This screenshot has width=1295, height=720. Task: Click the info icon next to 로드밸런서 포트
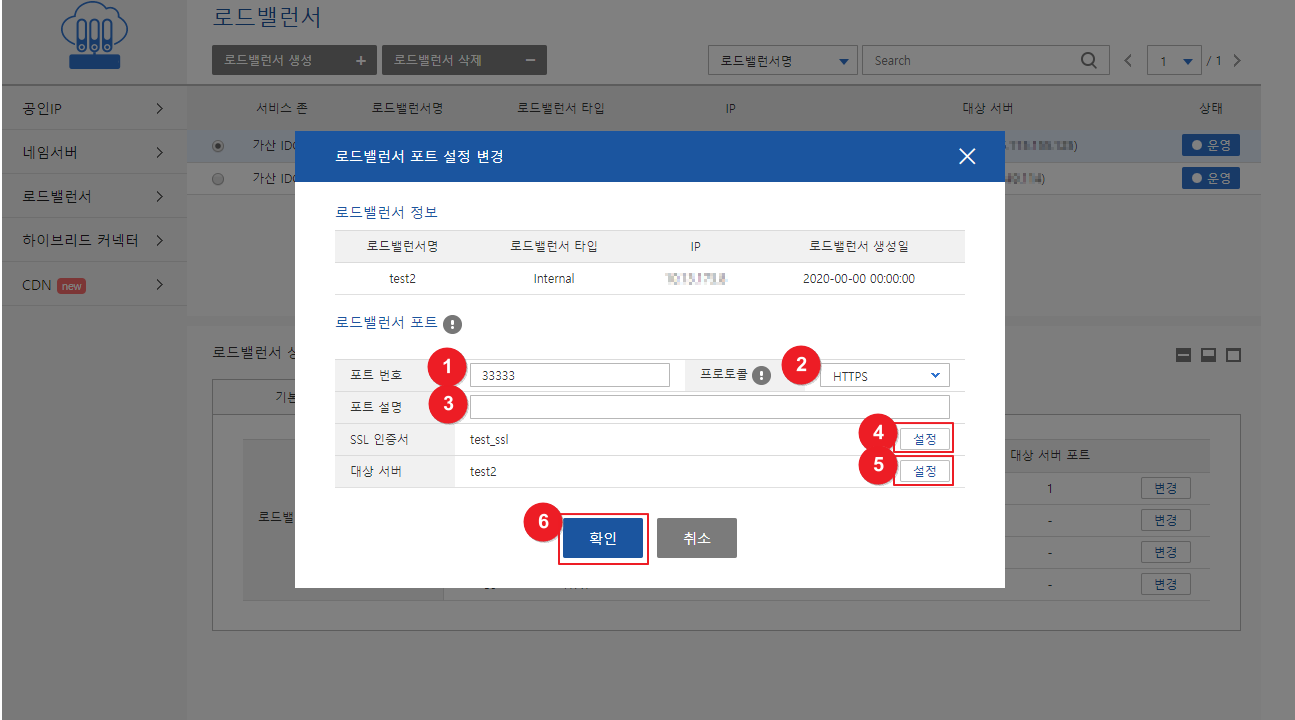452,324
